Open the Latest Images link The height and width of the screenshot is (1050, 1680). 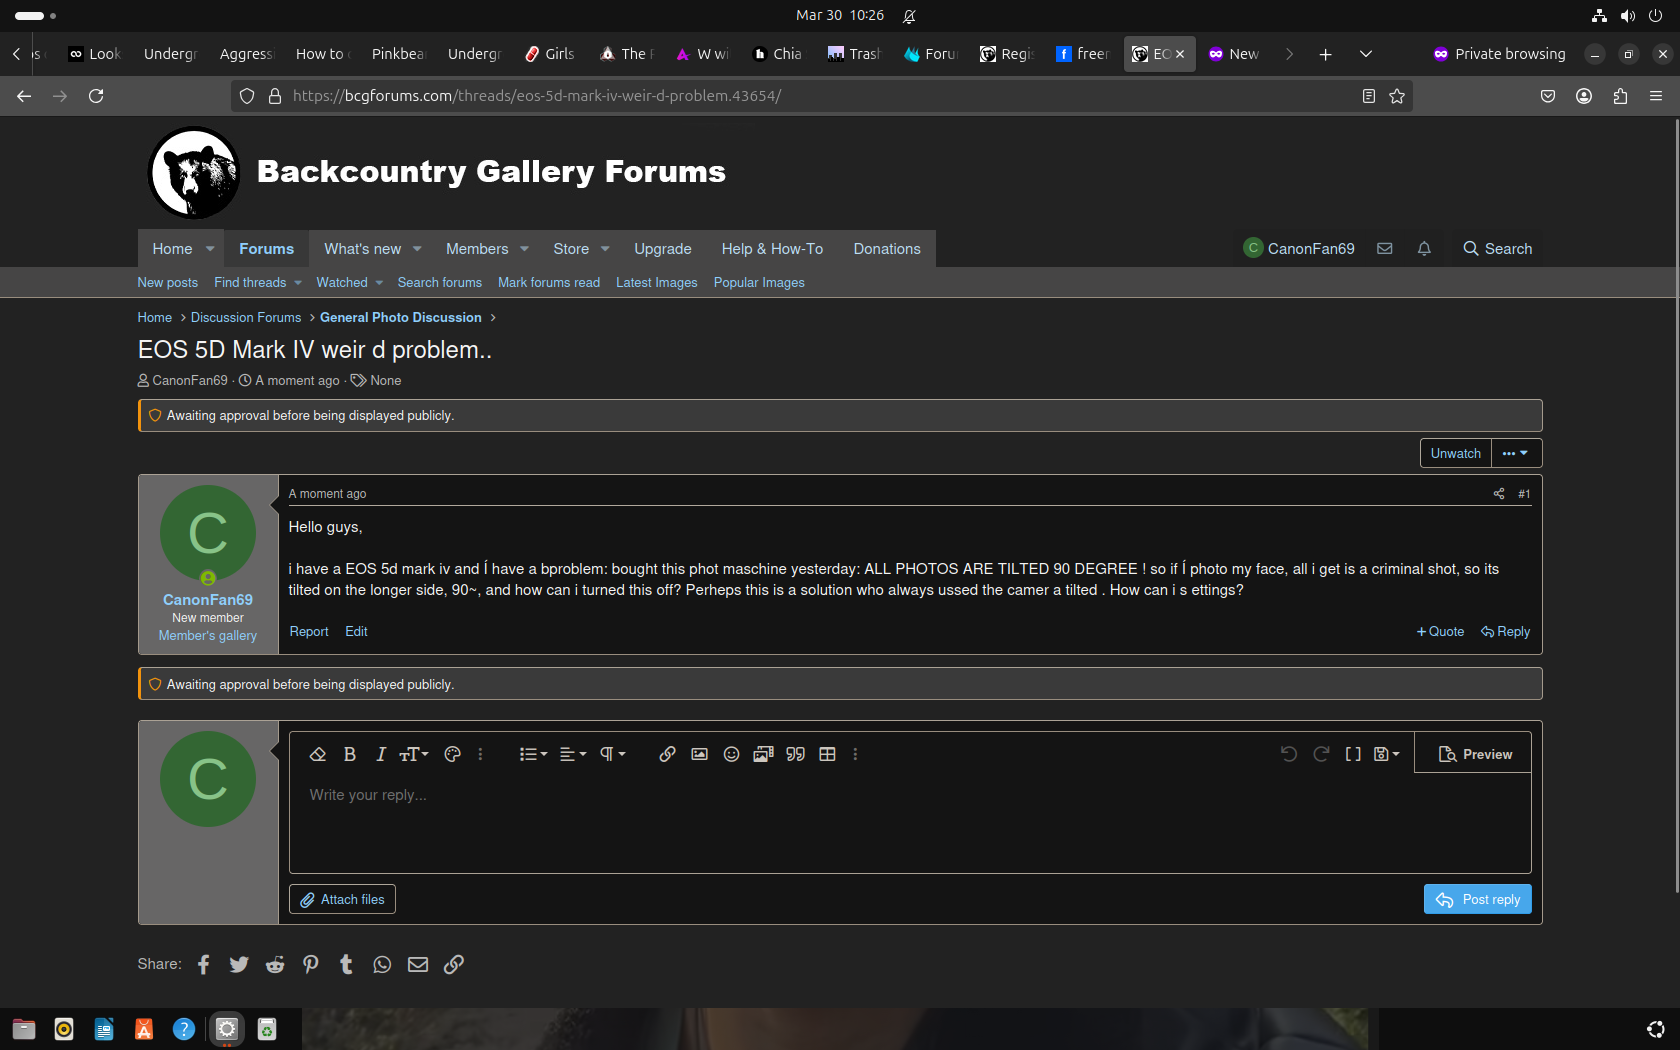pyautogui.click(x=656, y=282)
